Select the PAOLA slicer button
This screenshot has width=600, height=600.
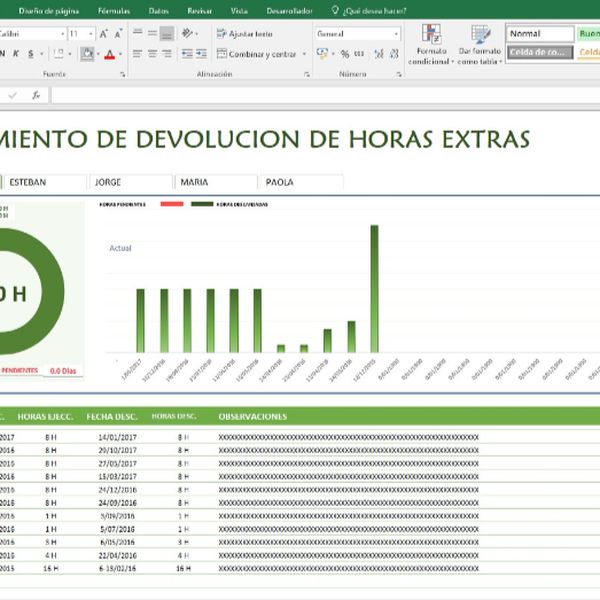click(302, 182)
